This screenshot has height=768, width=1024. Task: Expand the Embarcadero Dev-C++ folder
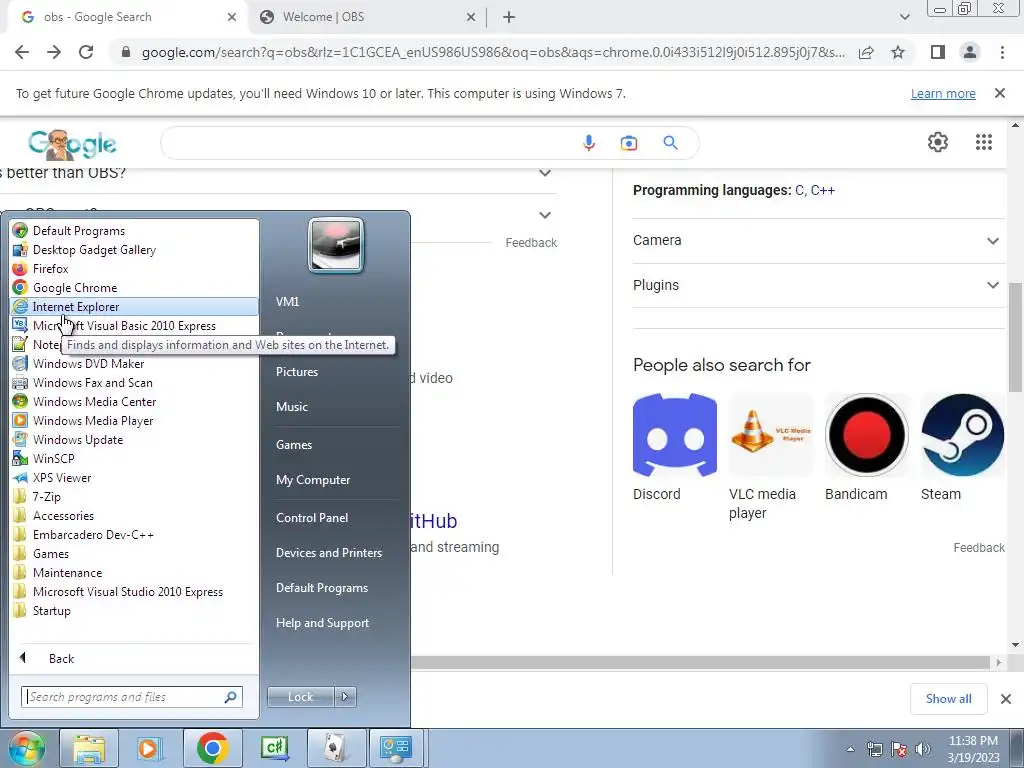point(134,534)
